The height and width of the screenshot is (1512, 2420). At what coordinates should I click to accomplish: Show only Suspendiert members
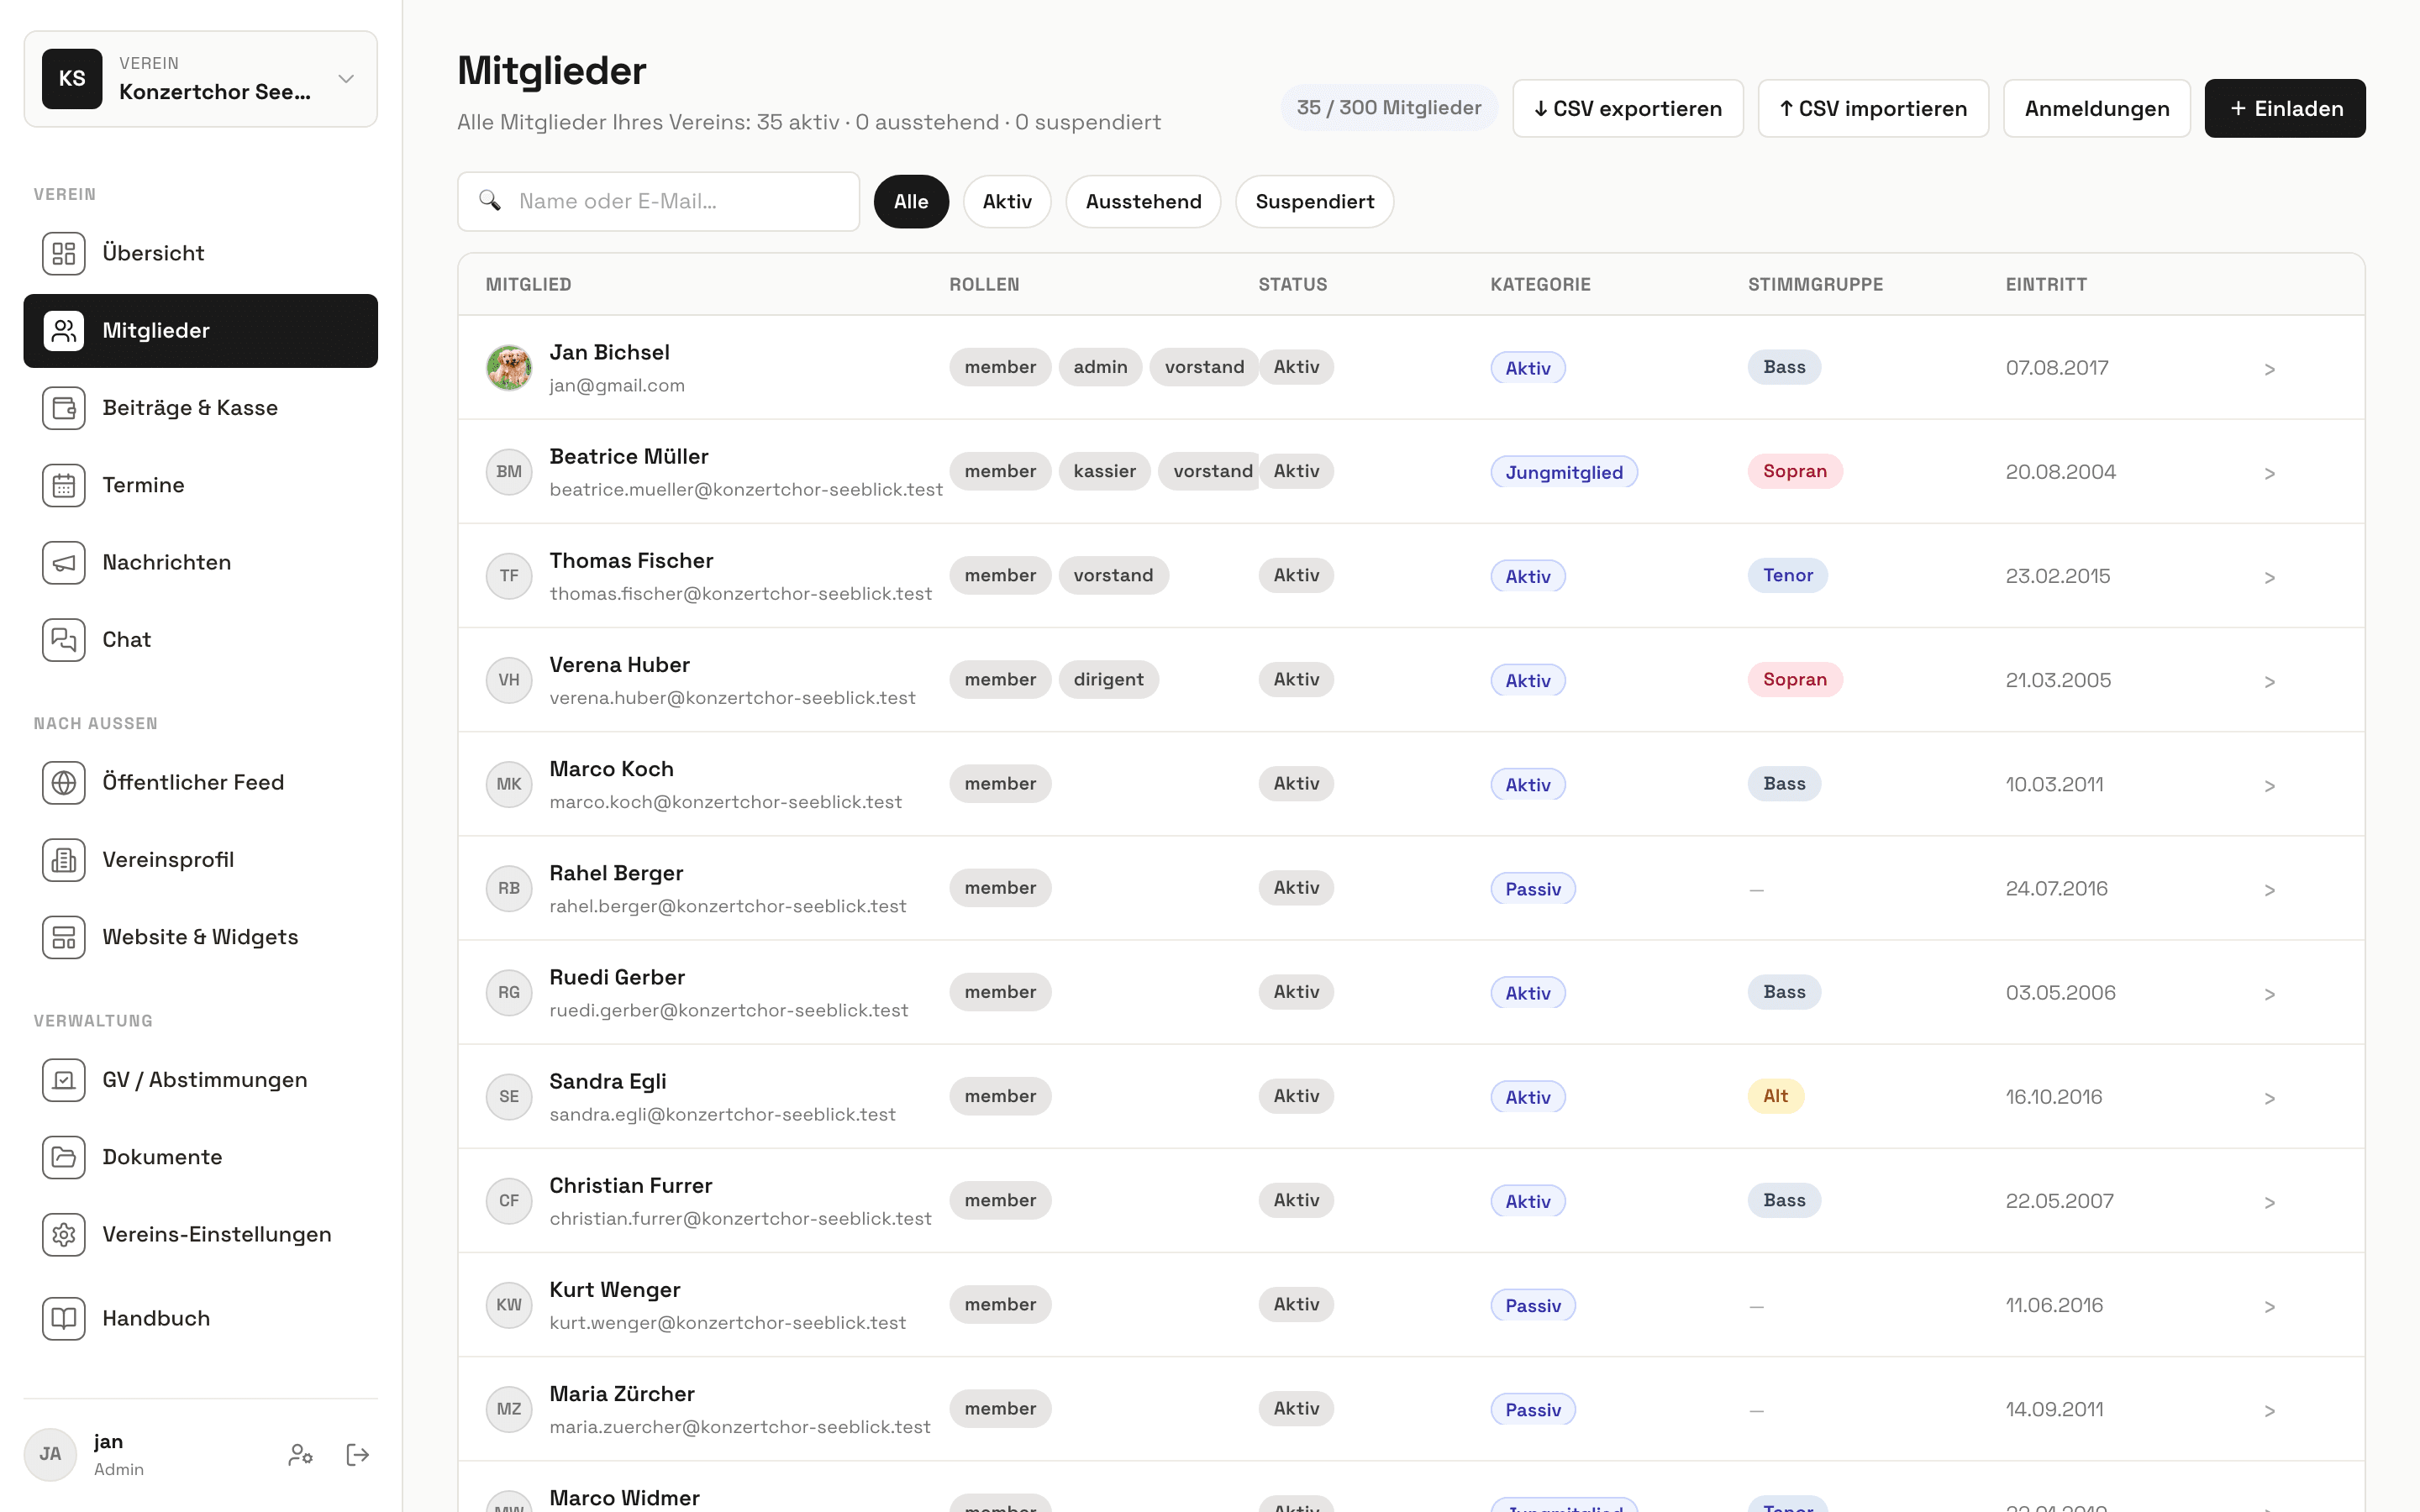point(1314,201)
